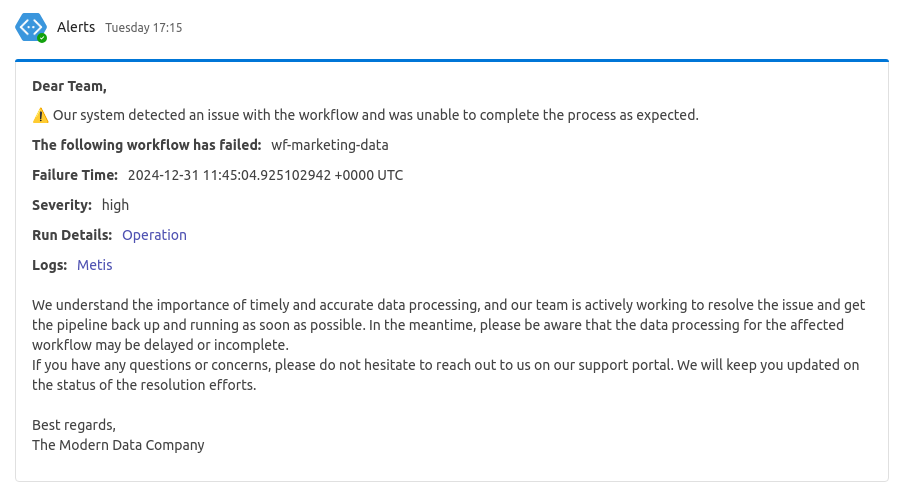Click The Modern Data Company signature

(118, 445)
